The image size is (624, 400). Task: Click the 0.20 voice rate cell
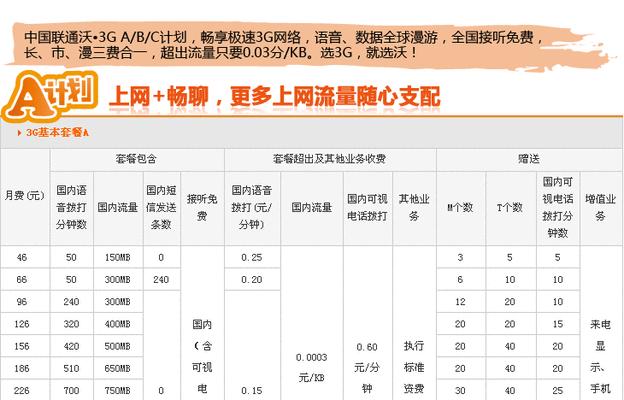(x=252, y=280)
